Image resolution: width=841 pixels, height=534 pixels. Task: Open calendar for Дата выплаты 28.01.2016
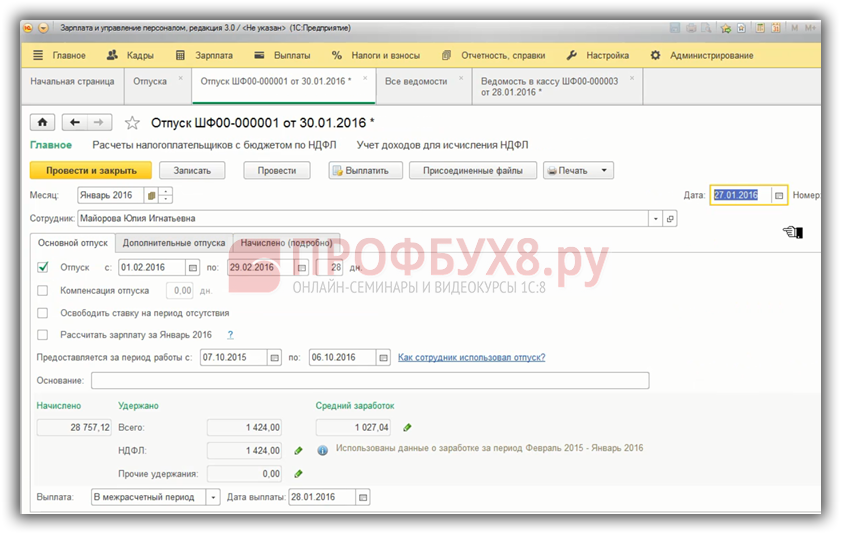(x=363, y=498)
